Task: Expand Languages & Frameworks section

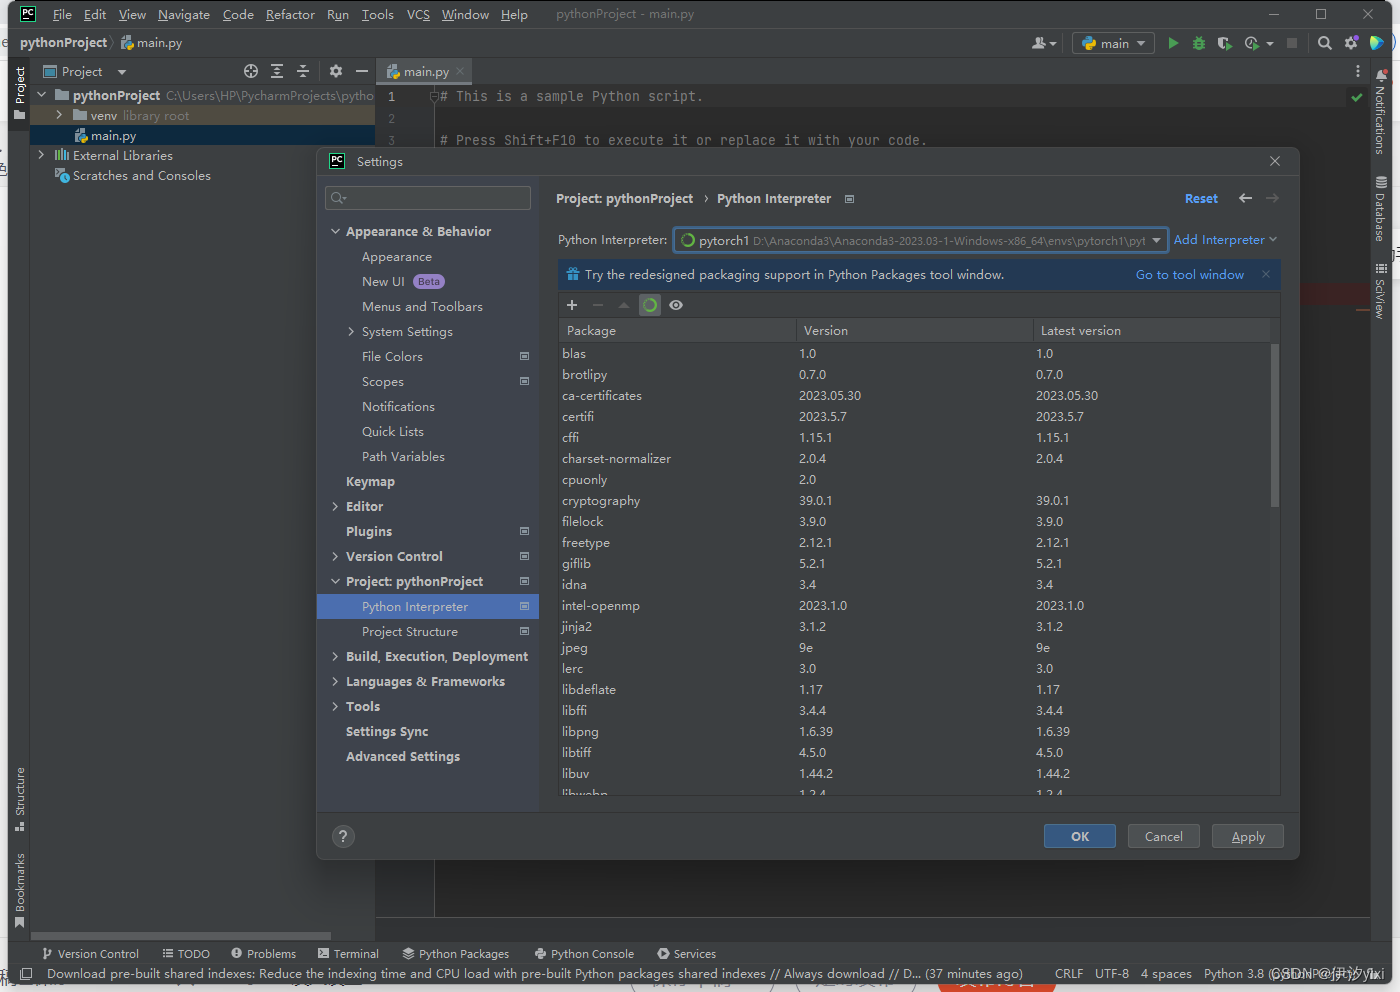Action: [336, 682]
